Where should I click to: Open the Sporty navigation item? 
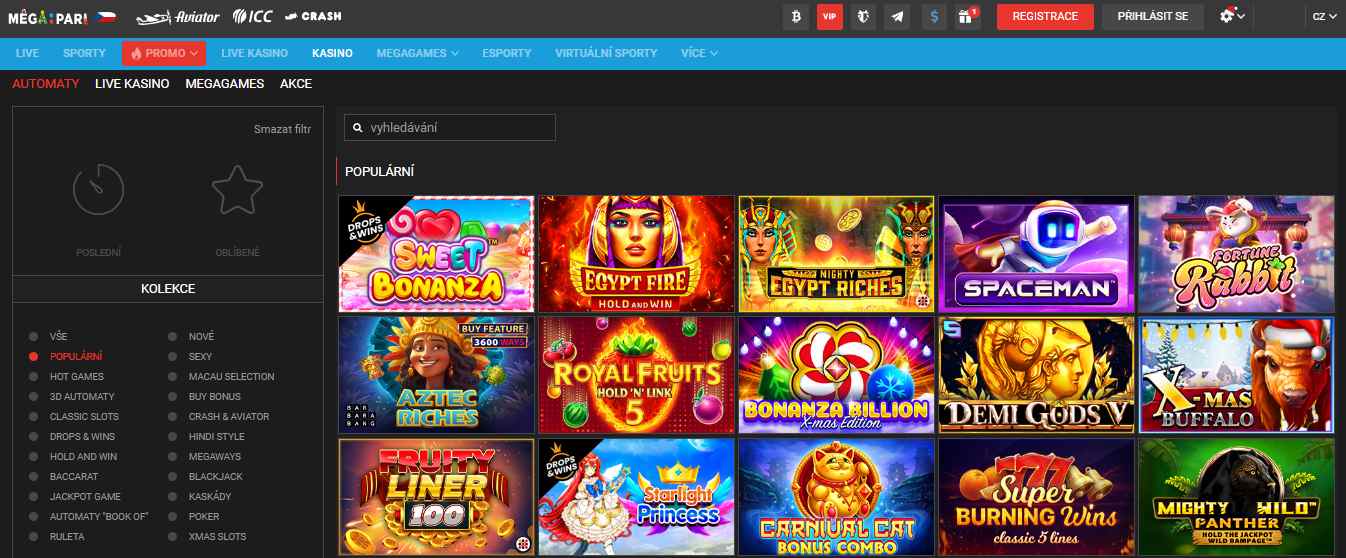(x=84, y=53)
